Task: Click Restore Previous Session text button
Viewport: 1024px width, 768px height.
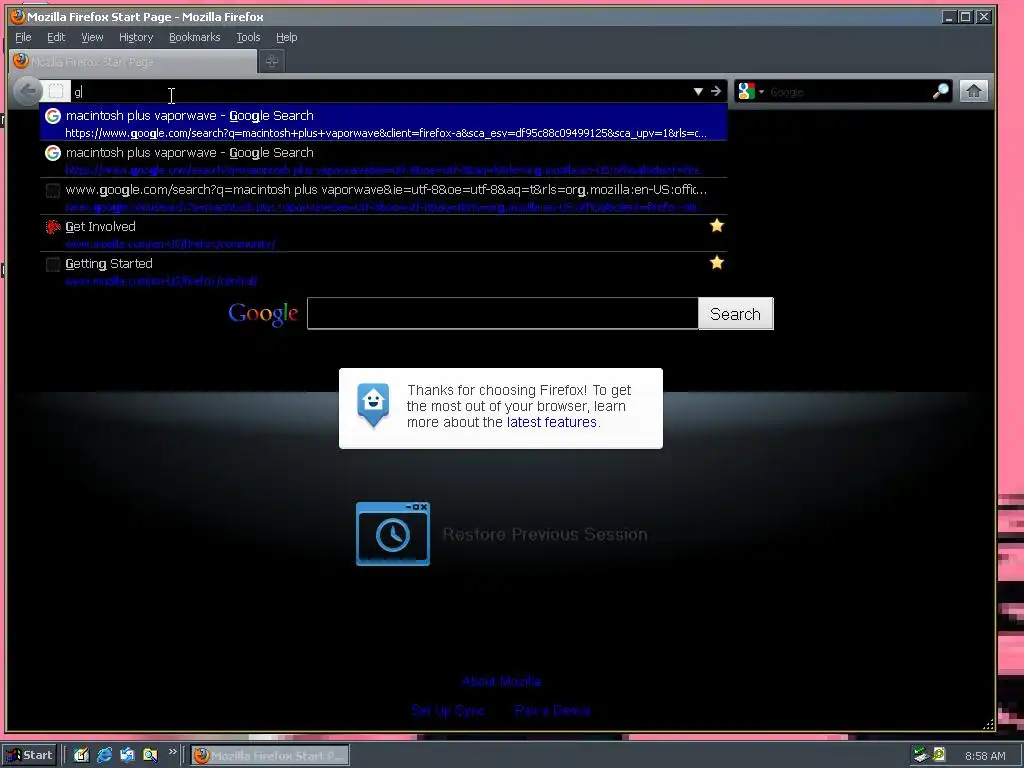Action: [x=545, y=534]
